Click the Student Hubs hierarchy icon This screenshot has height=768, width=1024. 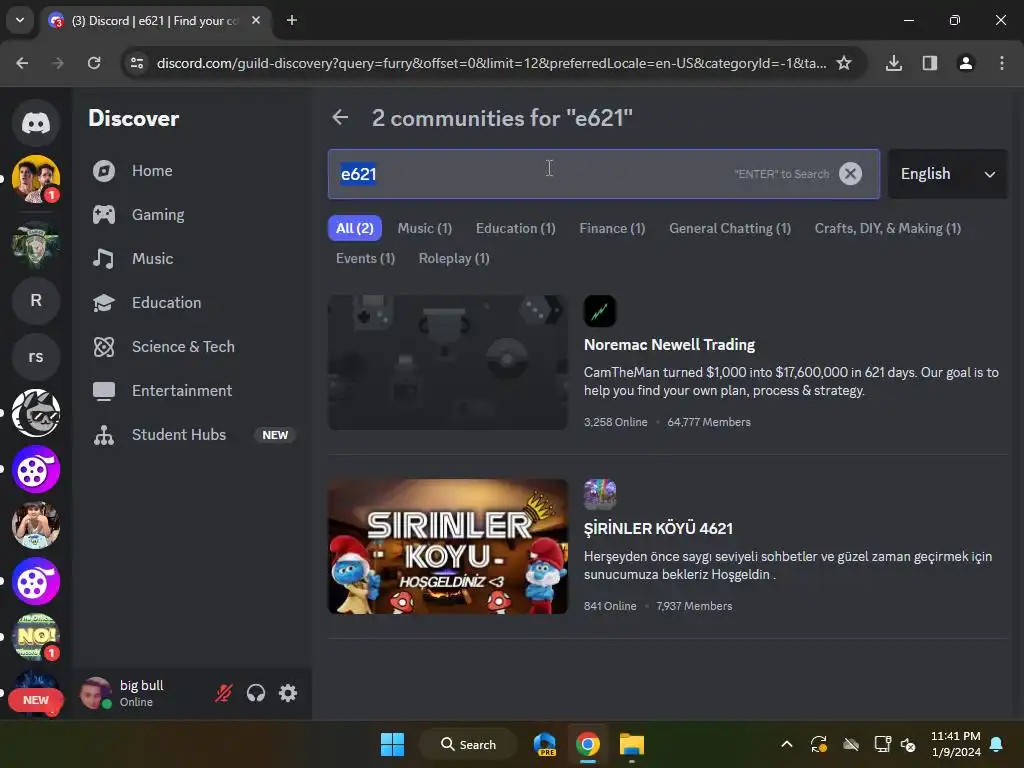pos(104,435)
